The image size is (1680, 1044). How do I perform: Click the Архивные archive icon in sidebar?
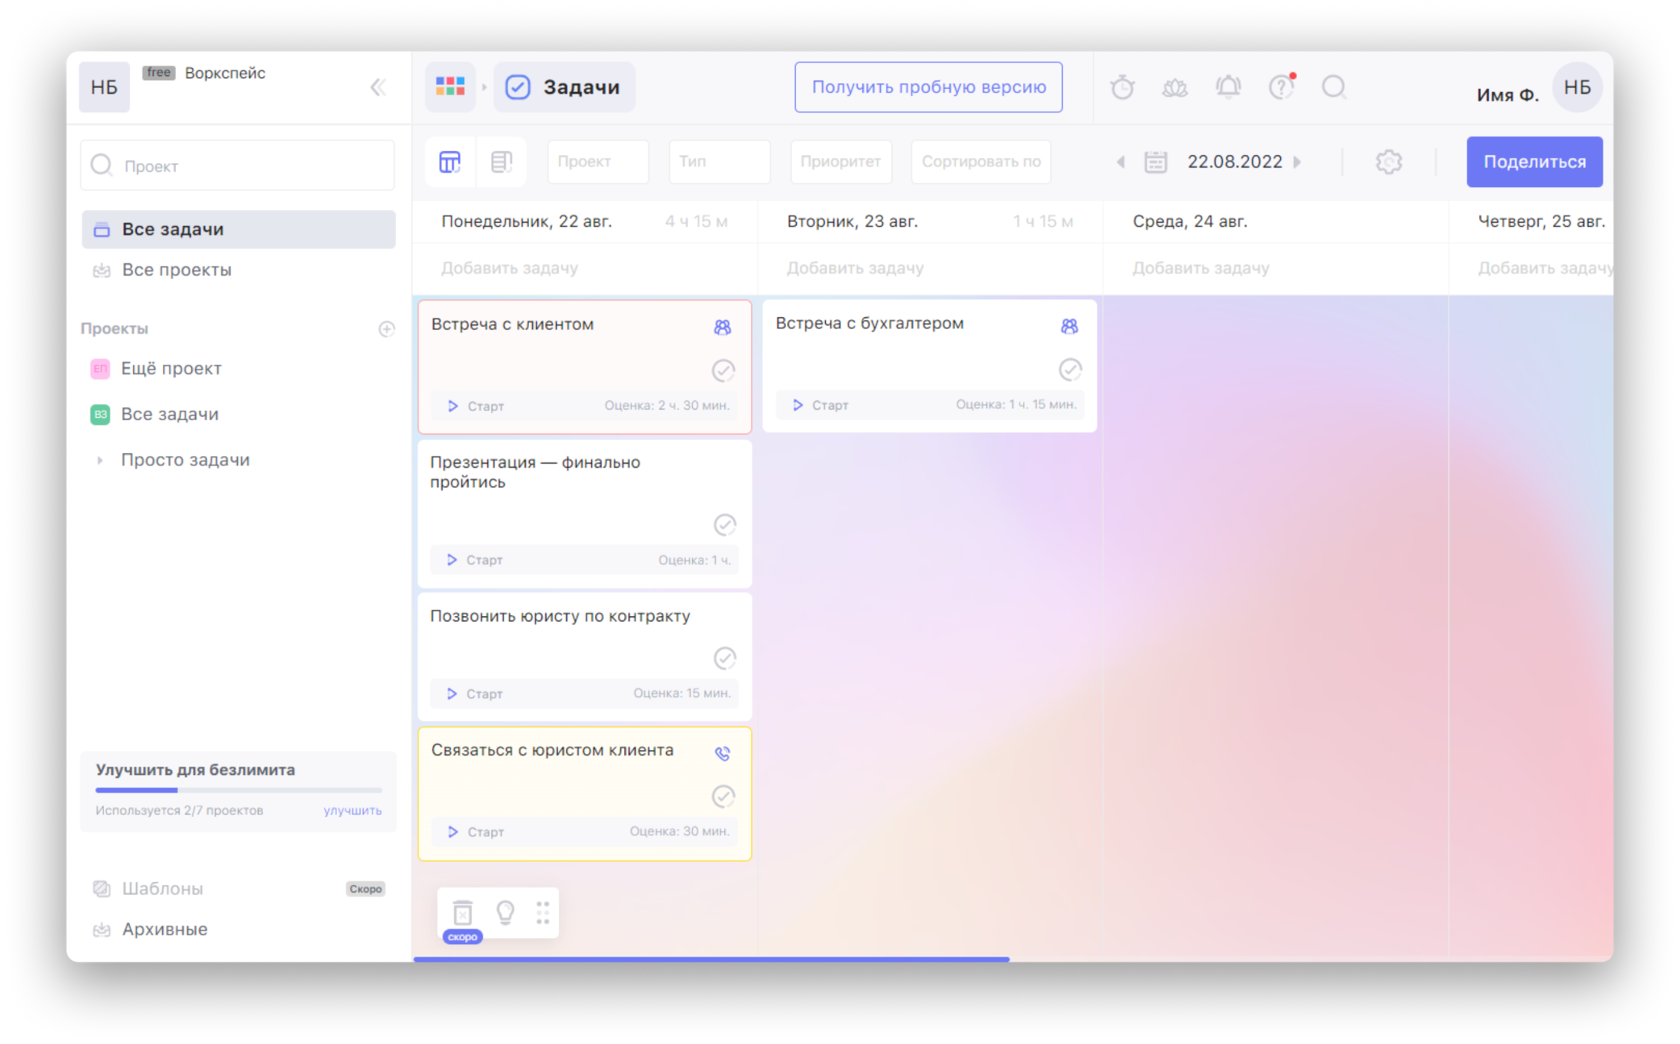point(101,930)
